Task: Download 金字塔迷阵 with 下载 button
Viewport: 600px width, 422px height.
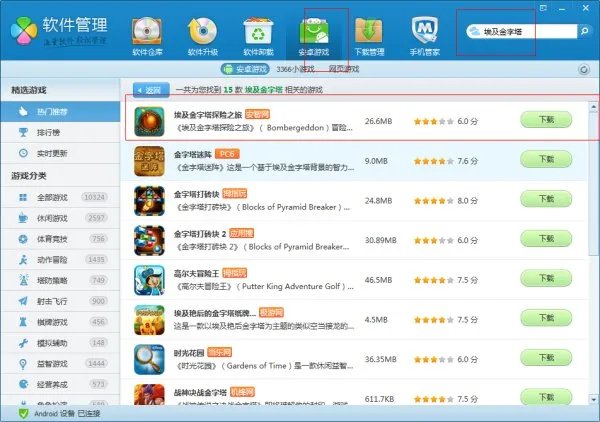Action: click(x=546, y=159)
